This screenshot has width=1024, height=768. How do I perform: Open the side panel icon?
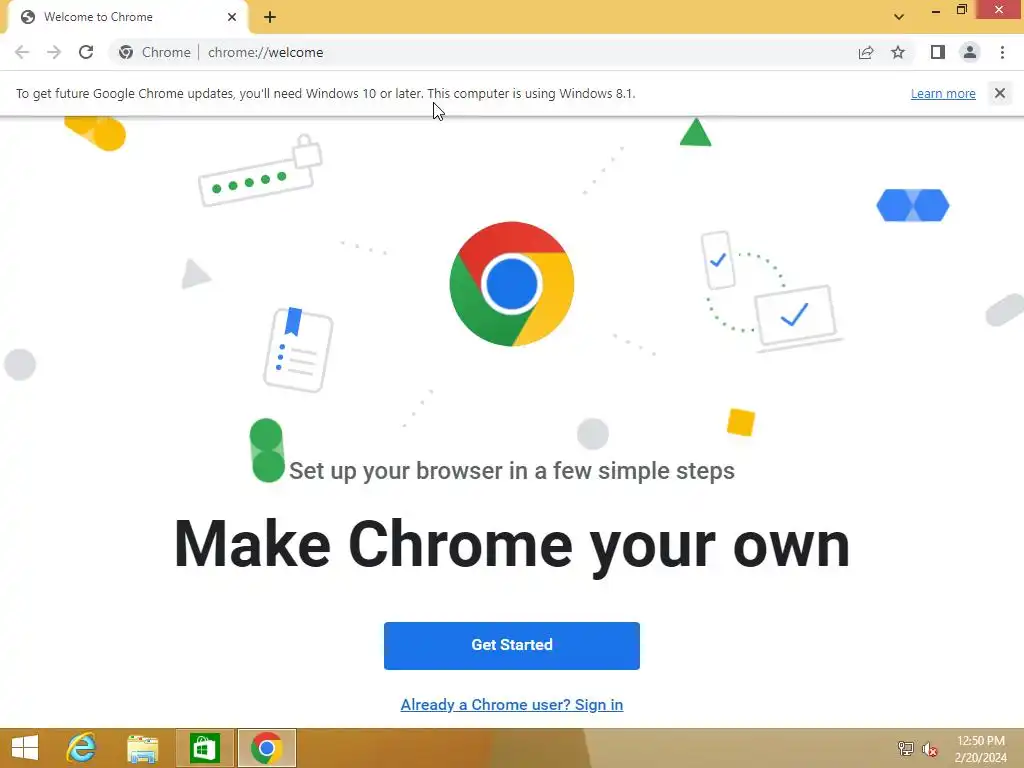[x=938, y=52]
